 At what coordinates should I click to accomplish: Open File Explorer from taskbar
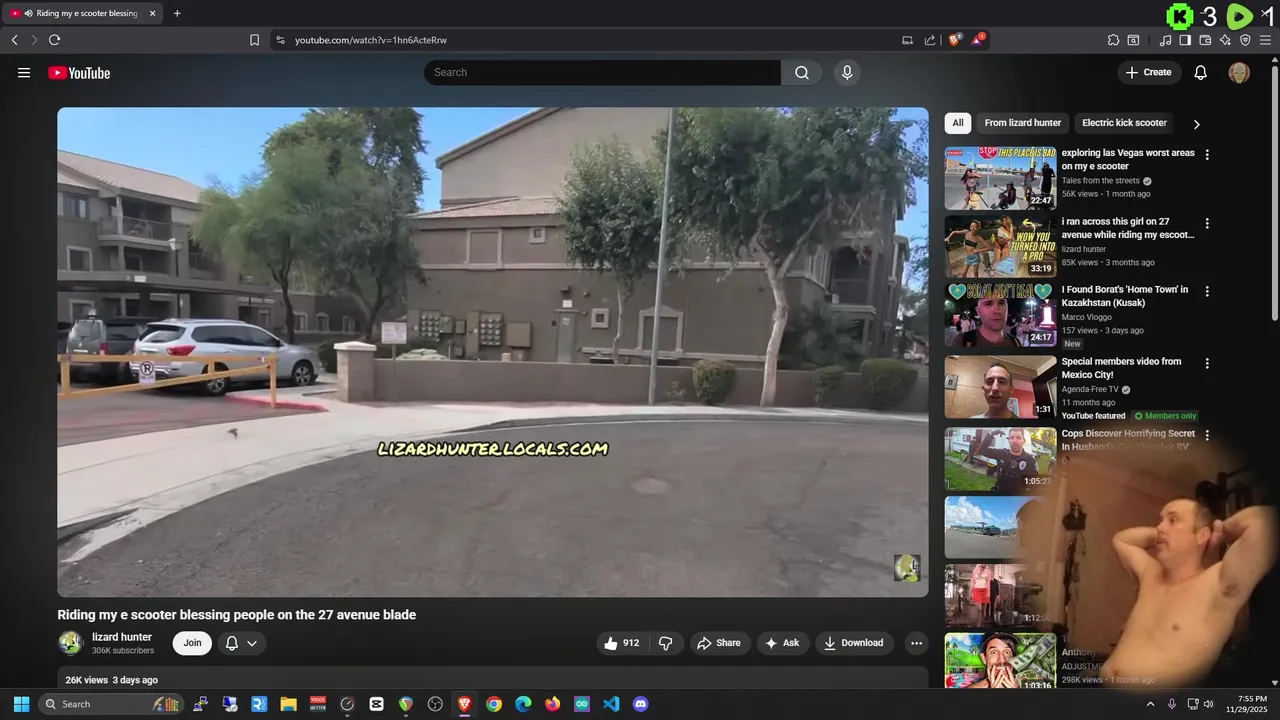coord(288,704)
